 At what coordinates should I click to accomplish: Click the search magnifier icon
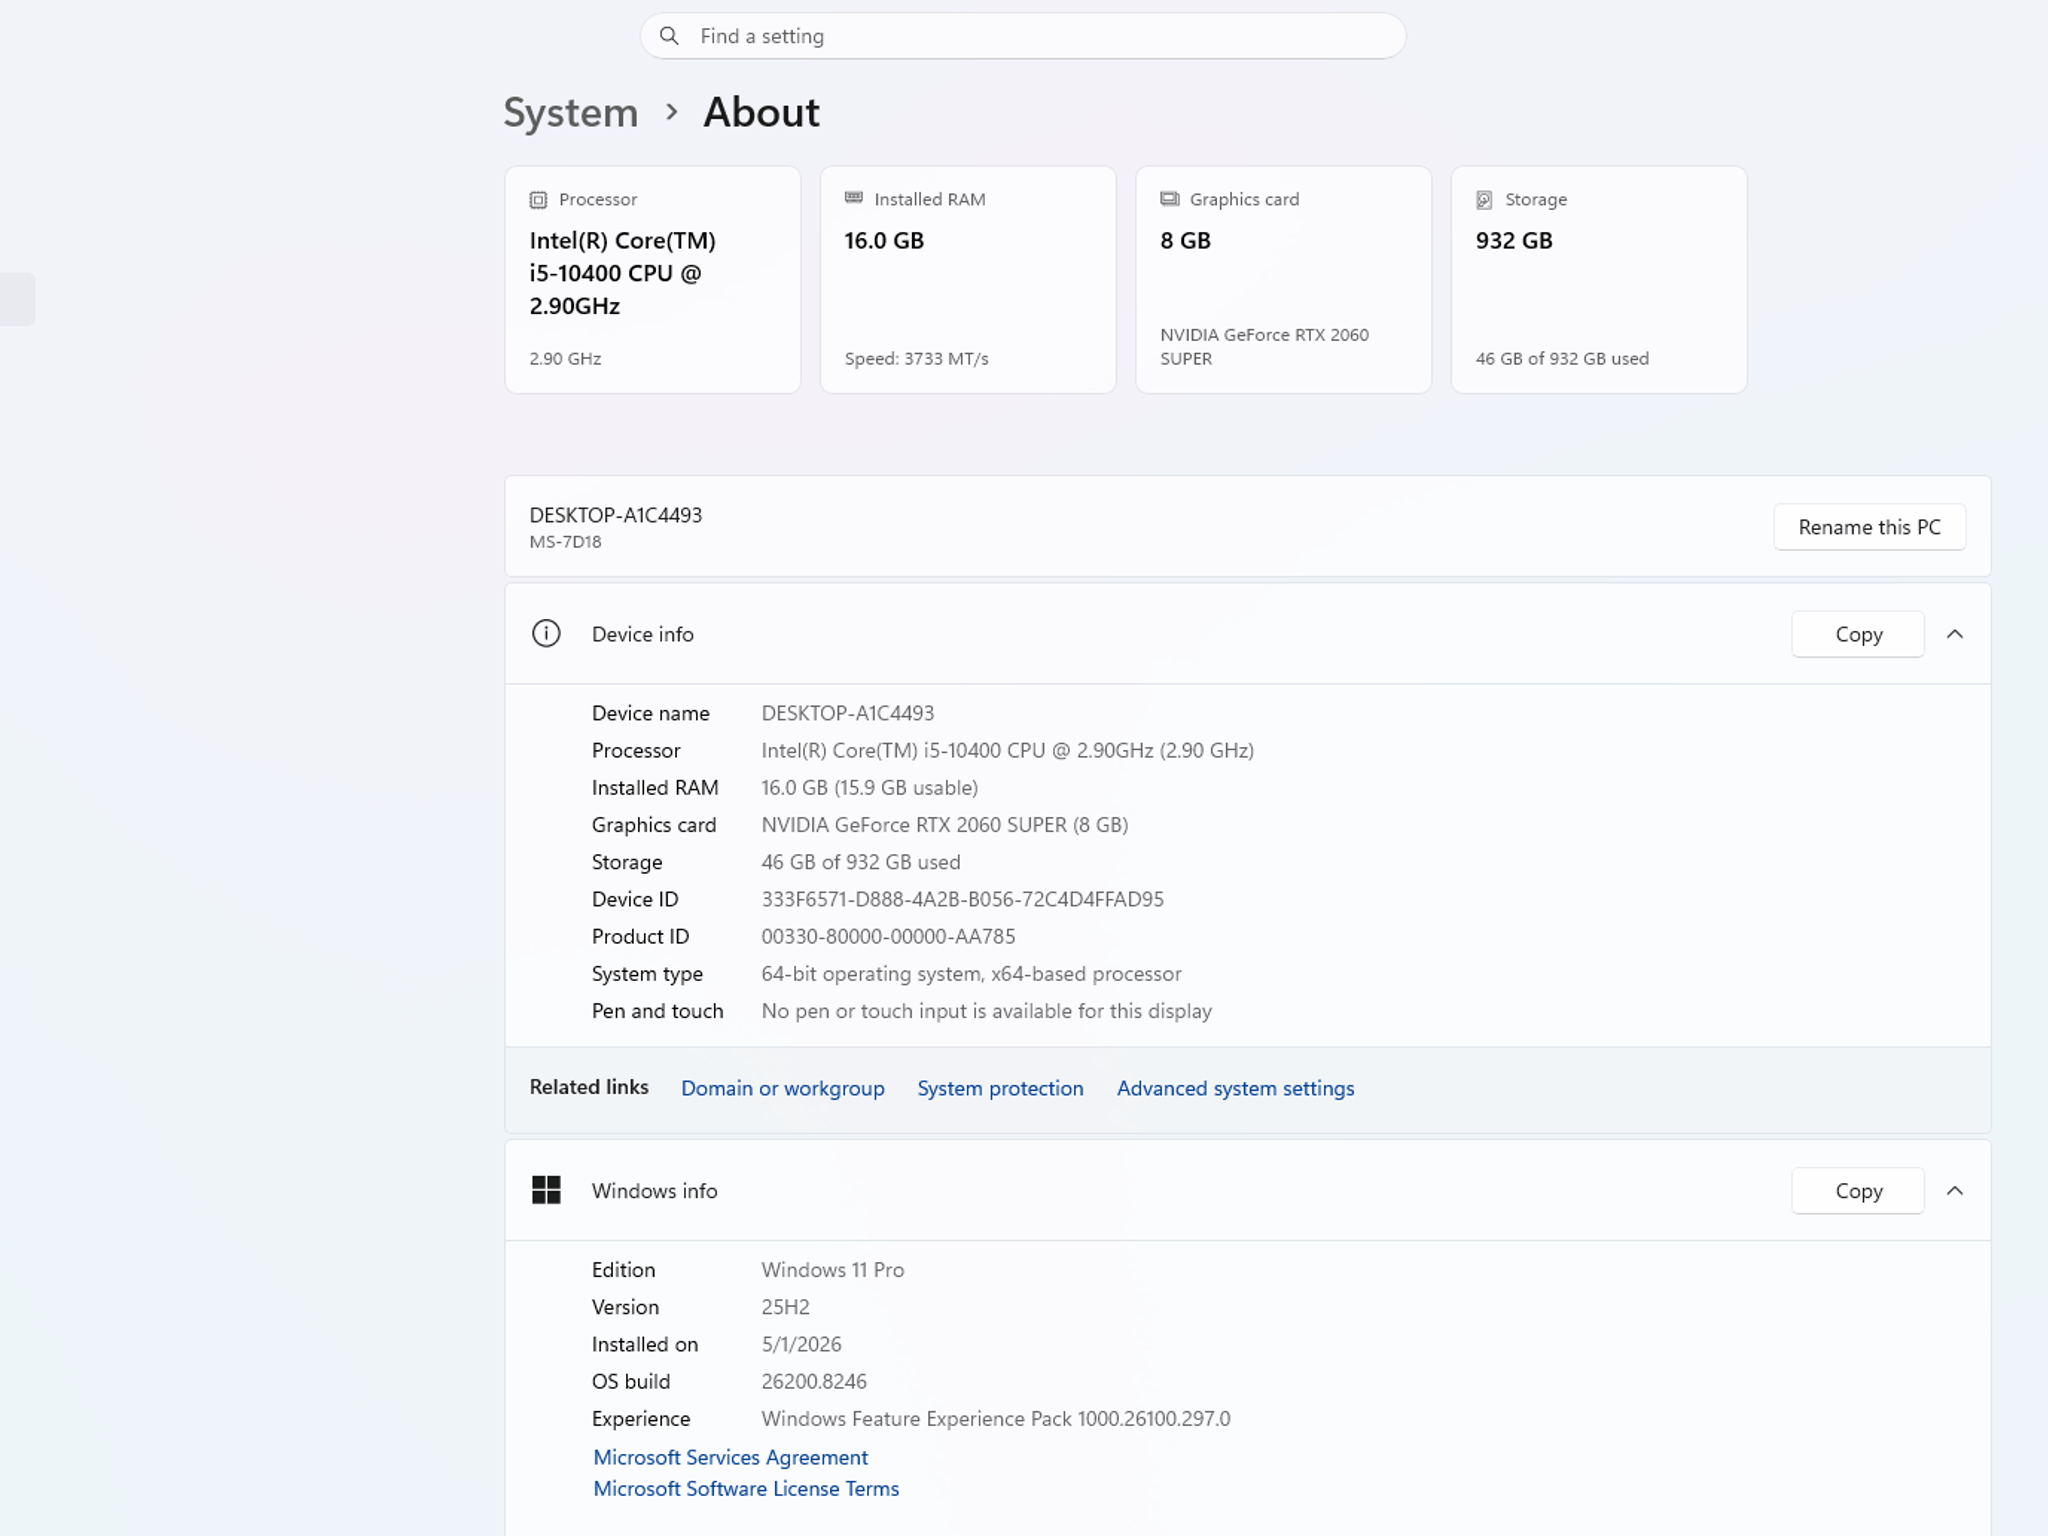click(x=669, y=36)
